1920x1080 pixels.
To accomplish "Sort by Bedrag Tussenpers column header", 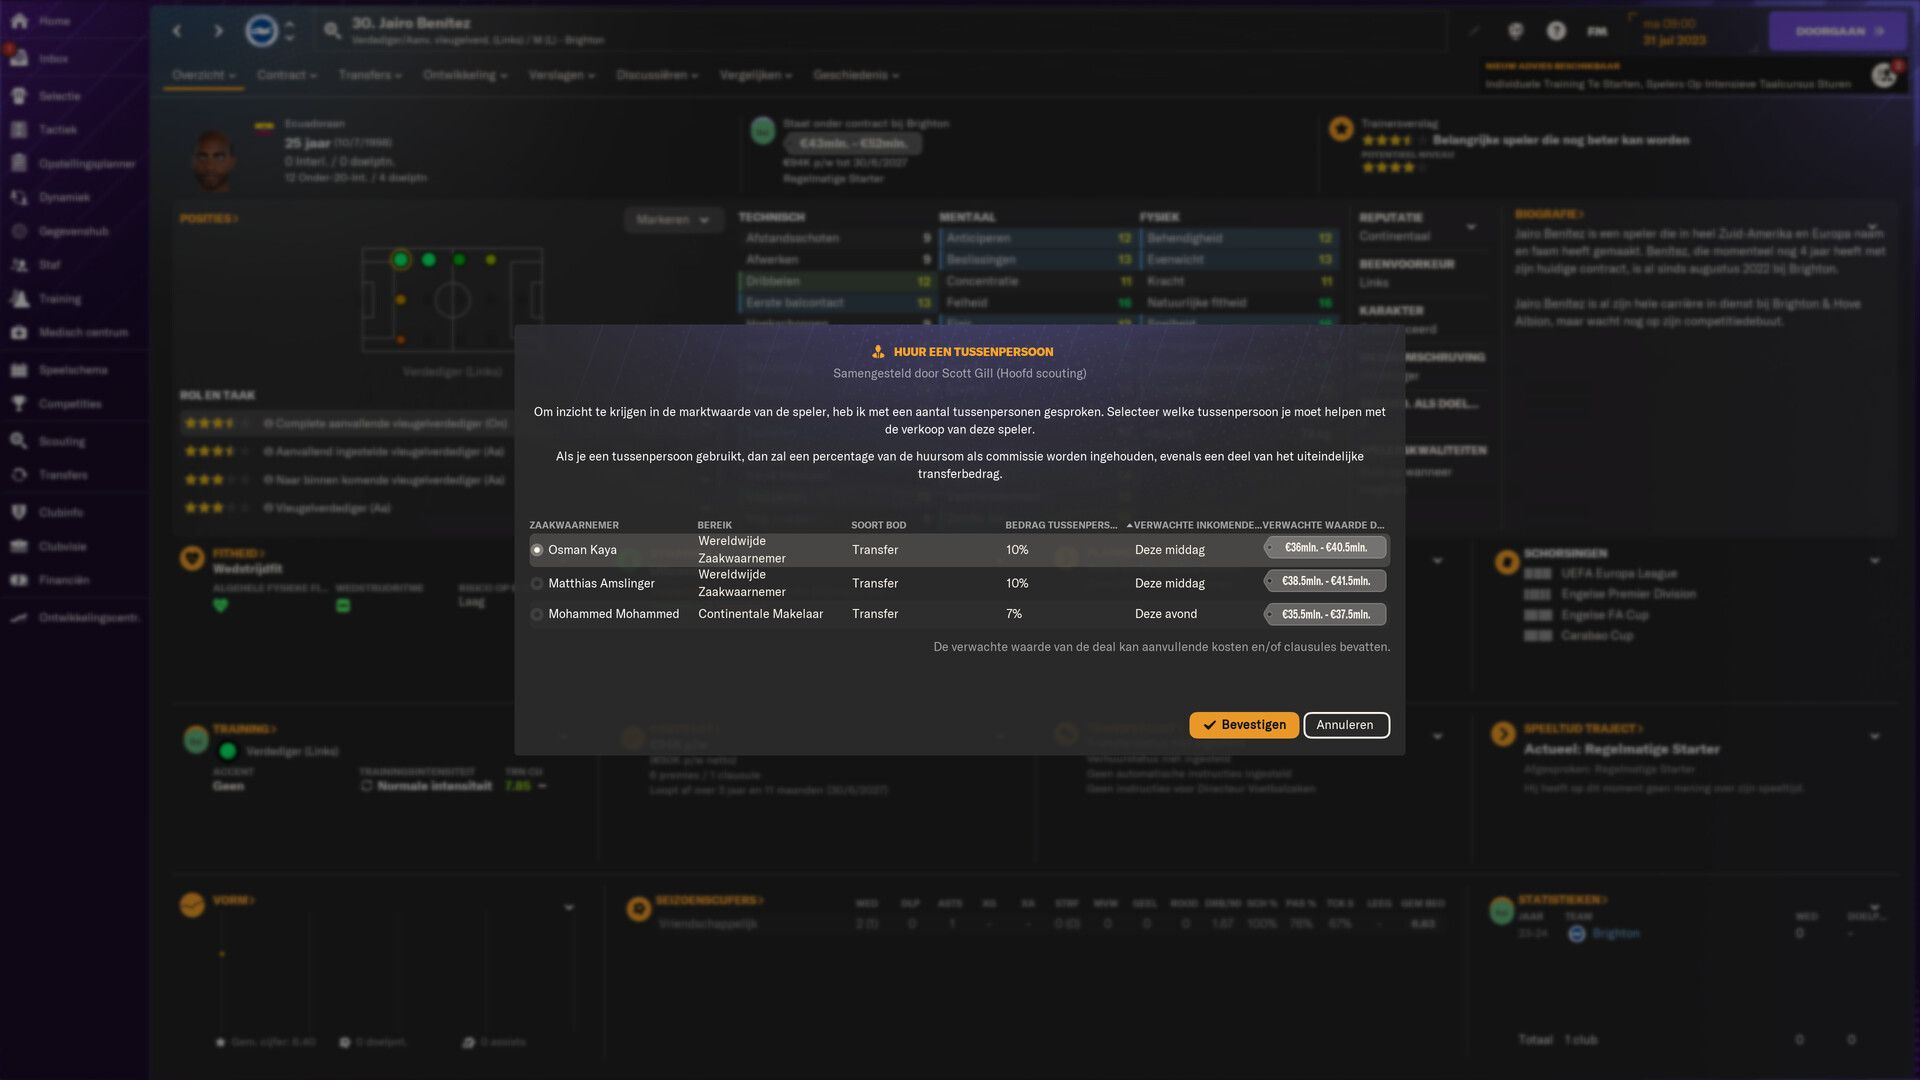I will coord(1061,525).
